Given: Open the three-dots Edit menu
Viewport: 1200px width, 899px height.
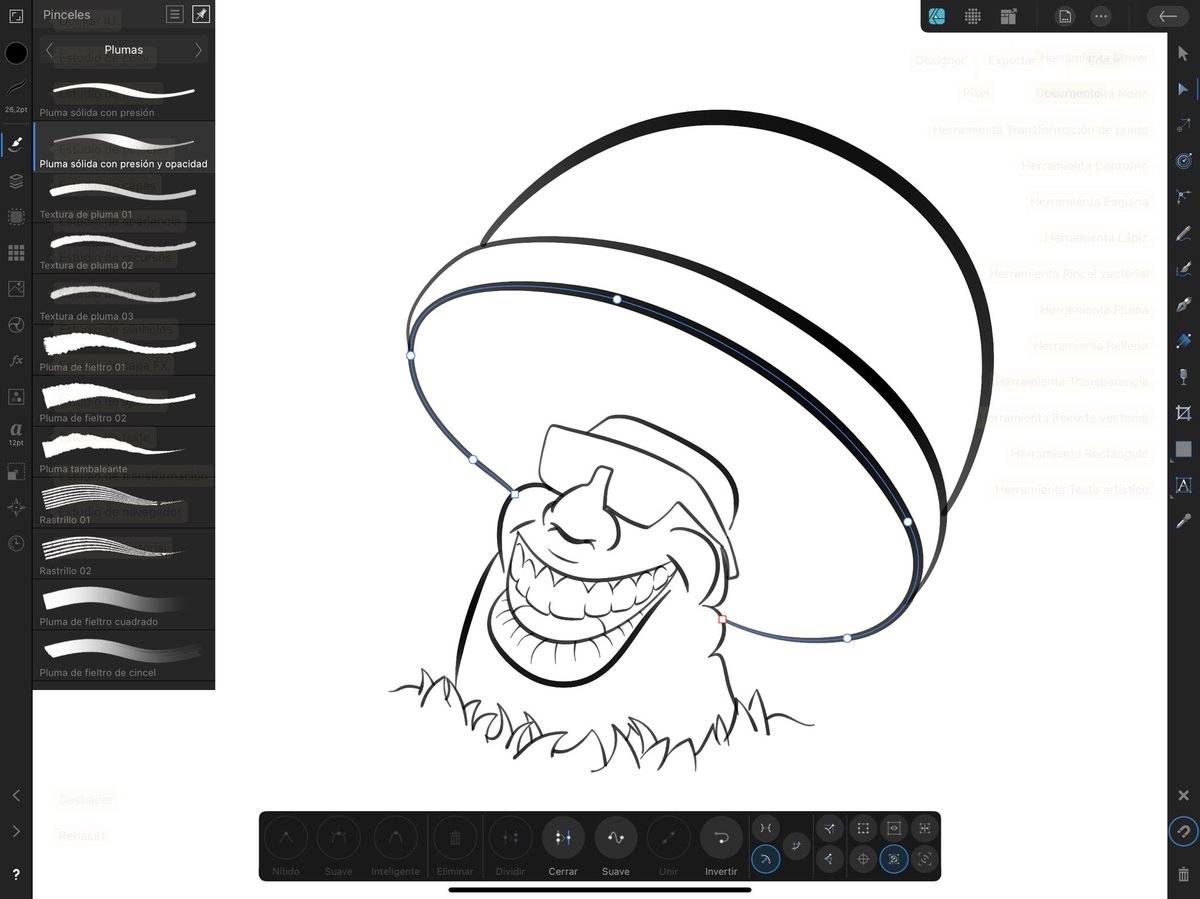Looking at the screenshot, I should (x=1101, y=16).
